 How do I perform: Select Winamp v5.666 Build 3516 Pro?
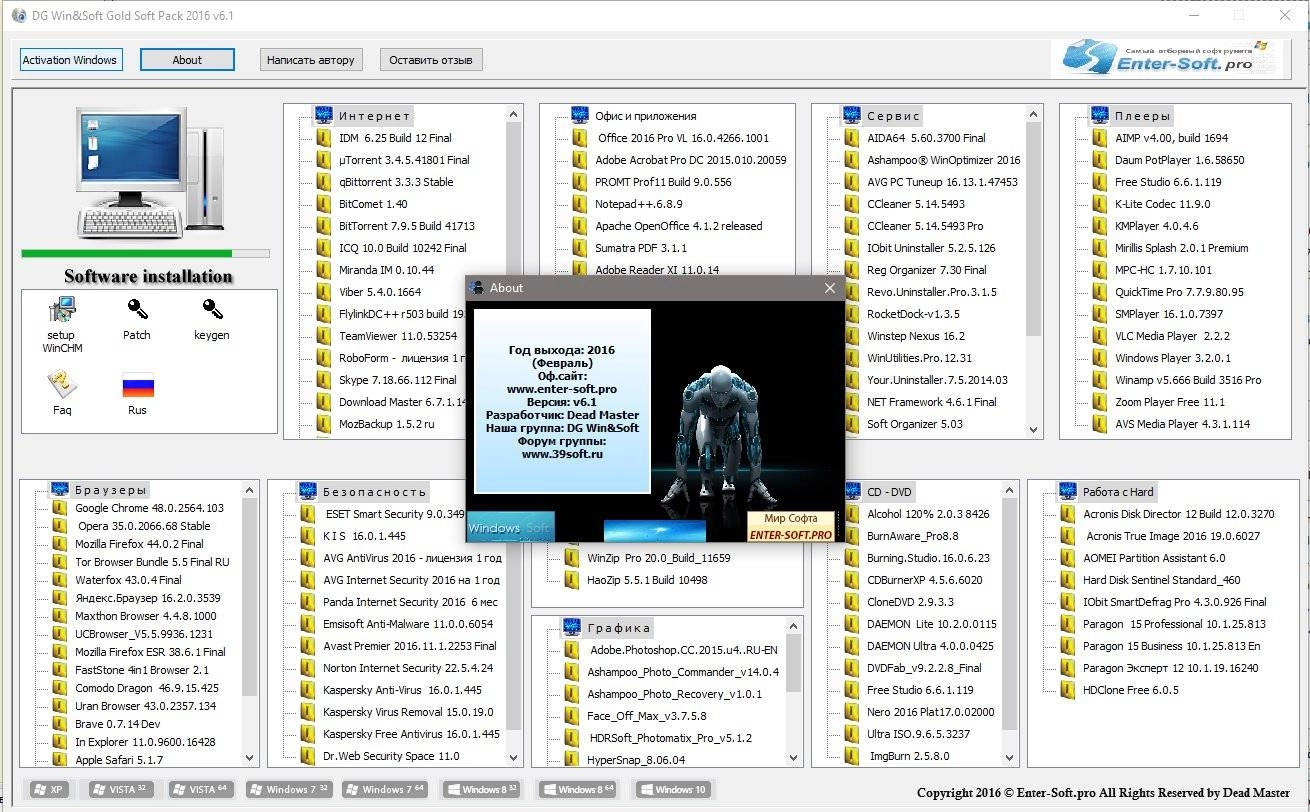[1188, 380]
